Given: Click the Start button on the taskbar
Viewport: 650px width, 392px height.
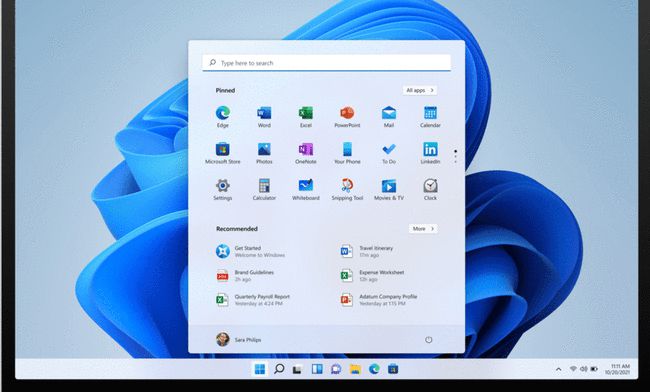Looking at the screenshot, I should point(260,369).
